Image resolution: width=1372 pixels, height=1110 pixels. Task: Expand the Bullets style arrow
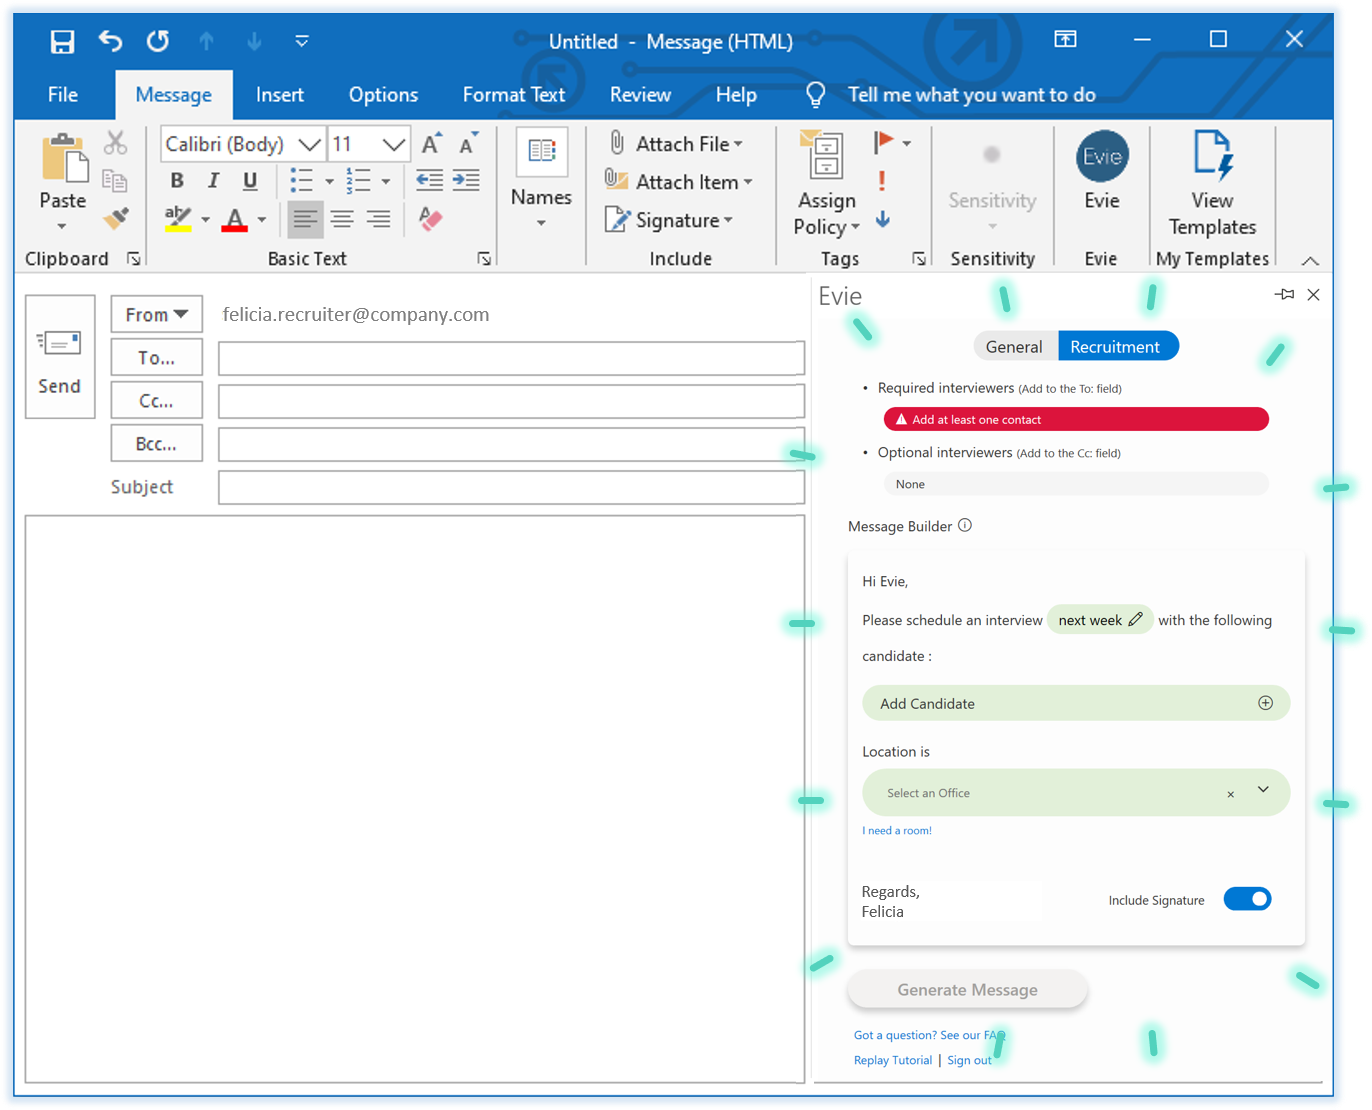click(x=329, y=182)
